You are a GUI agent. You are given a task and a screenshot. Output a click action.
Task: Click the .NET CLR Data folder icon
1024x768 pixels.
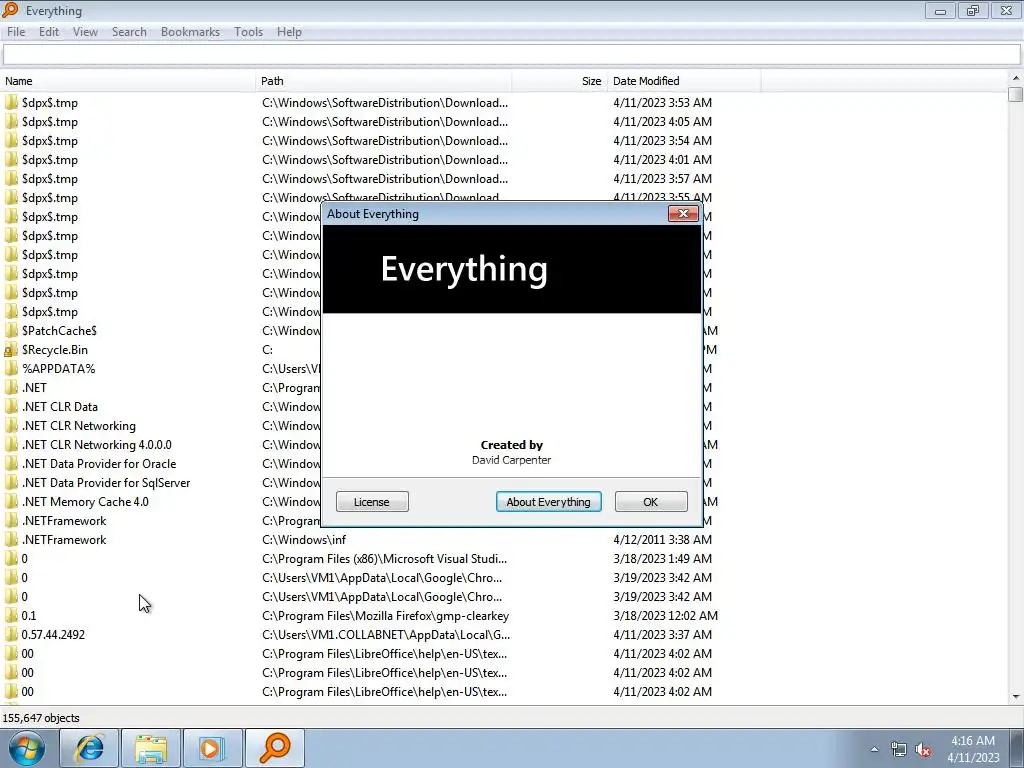(x=11, y=407)
